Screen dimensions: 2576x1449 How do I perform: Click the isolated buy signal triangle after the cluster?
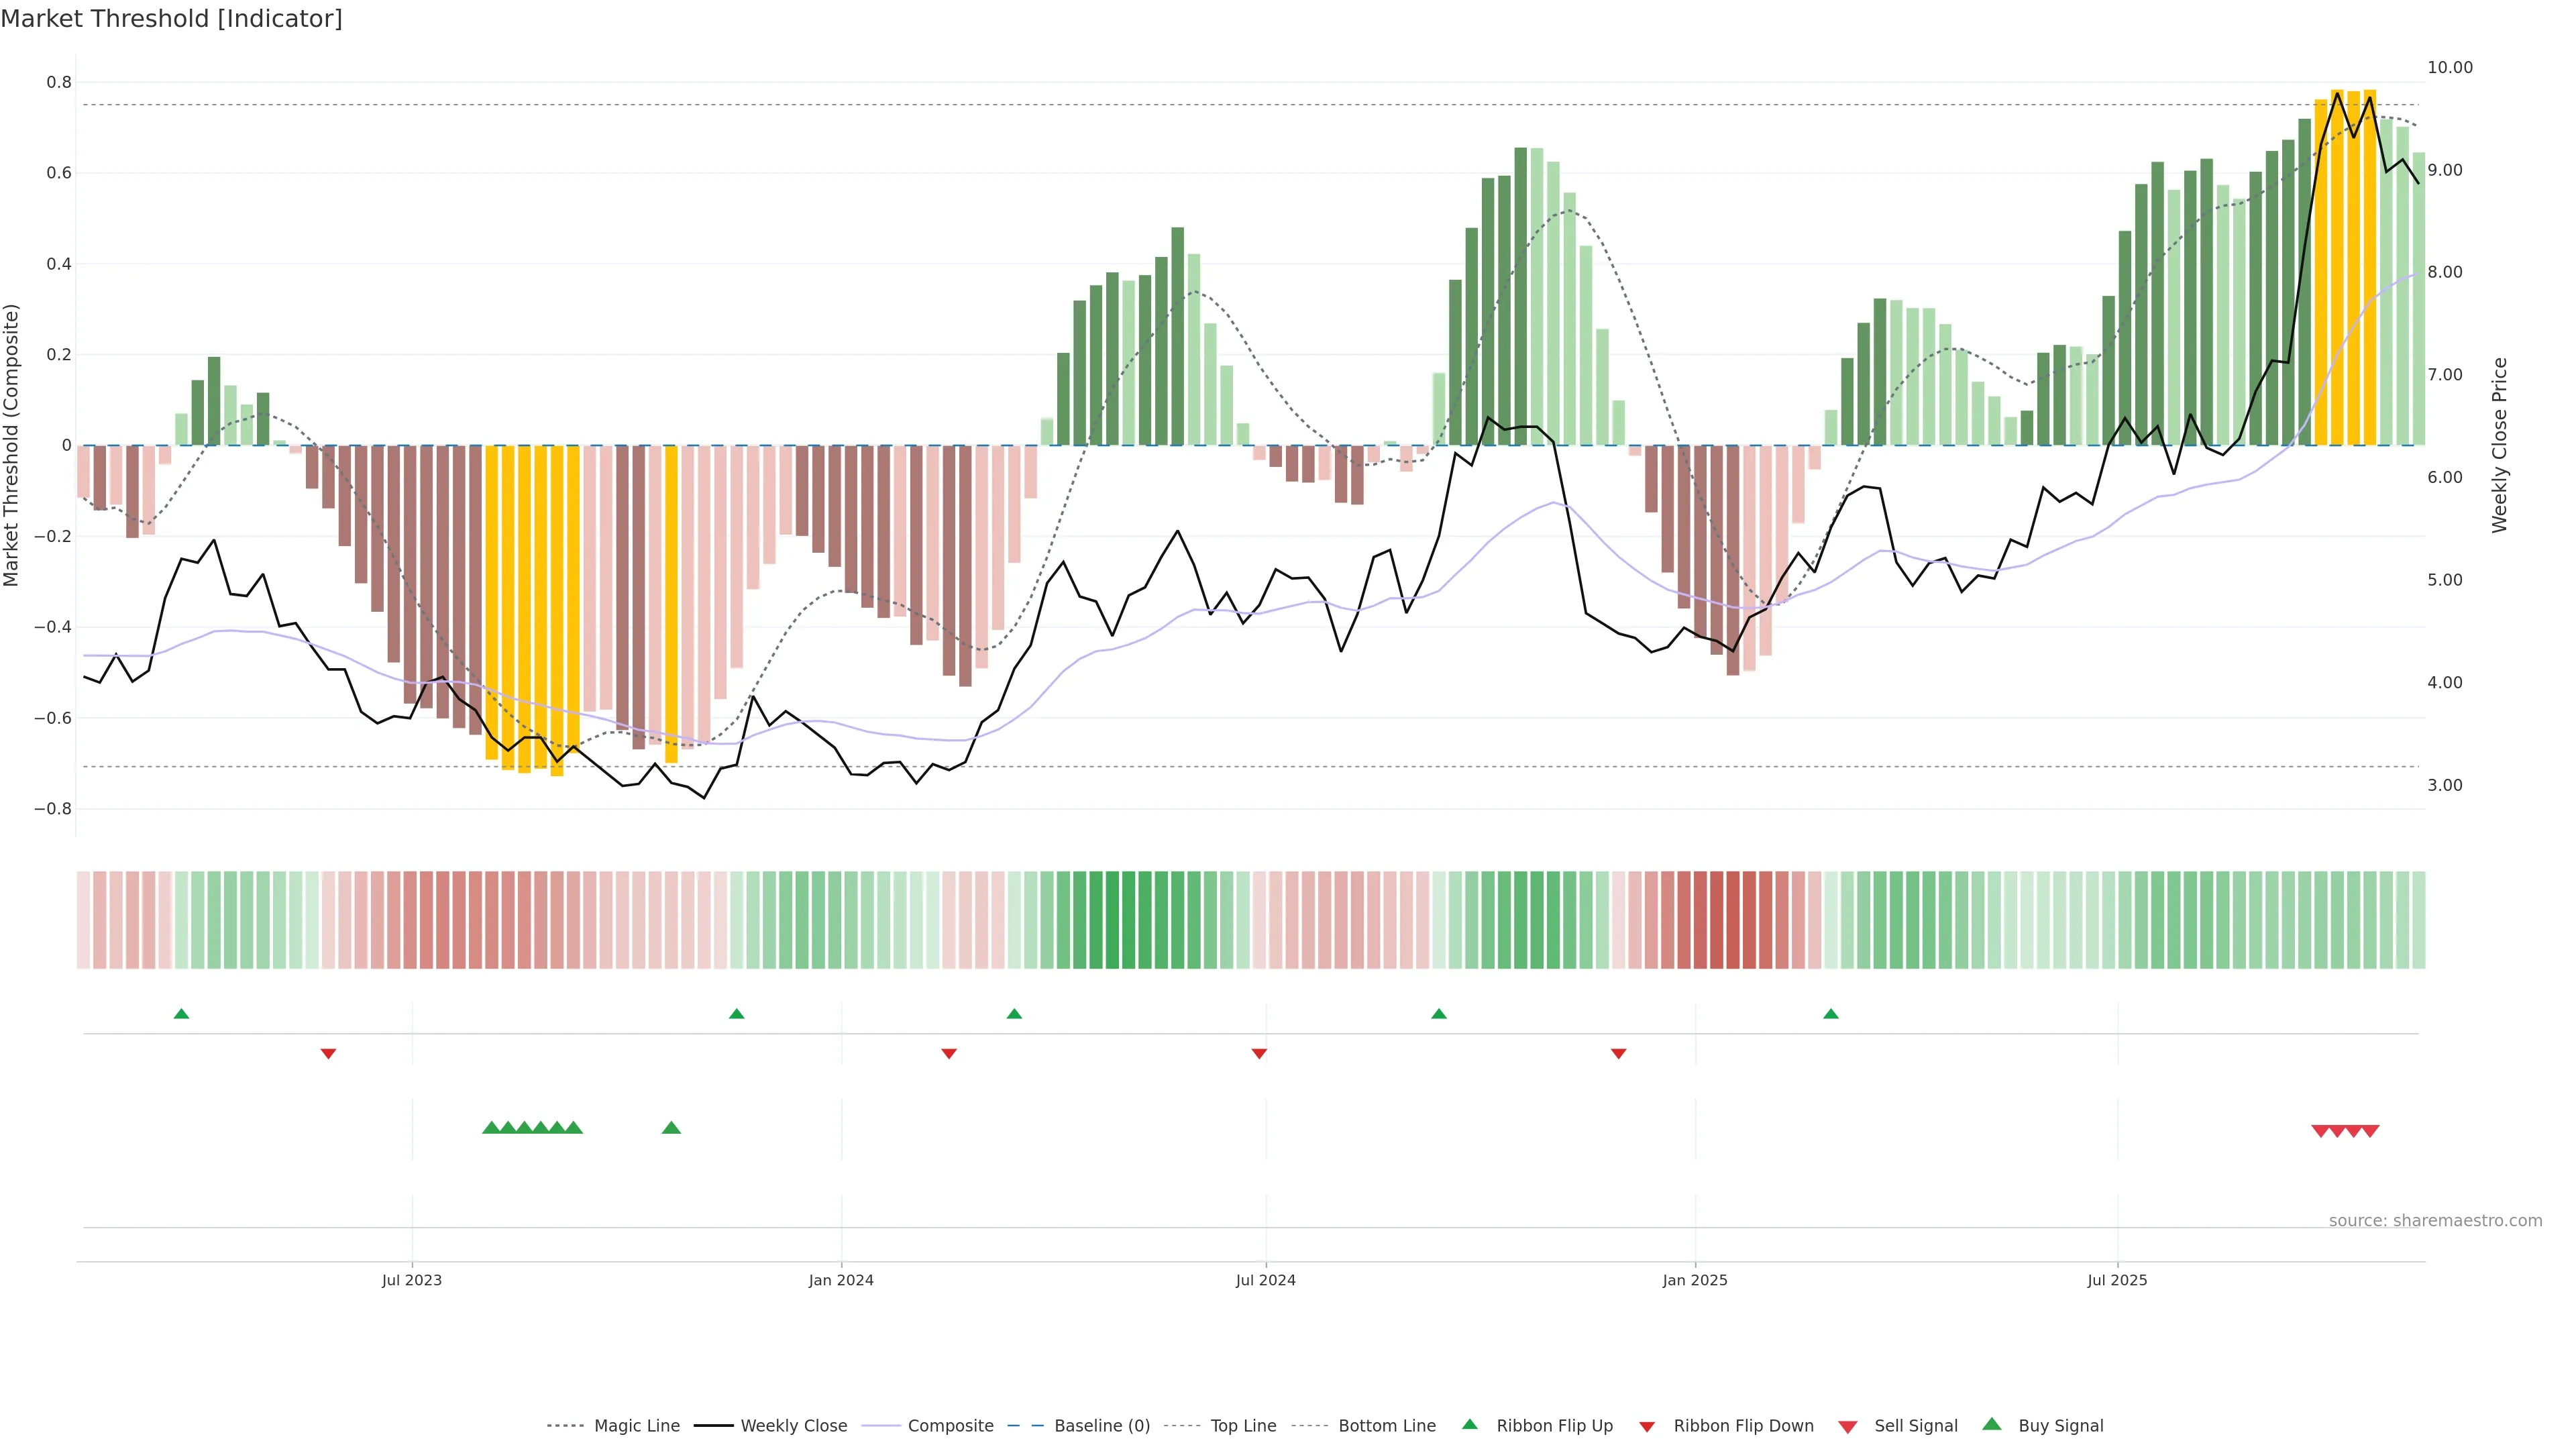tap(671, 1128)
